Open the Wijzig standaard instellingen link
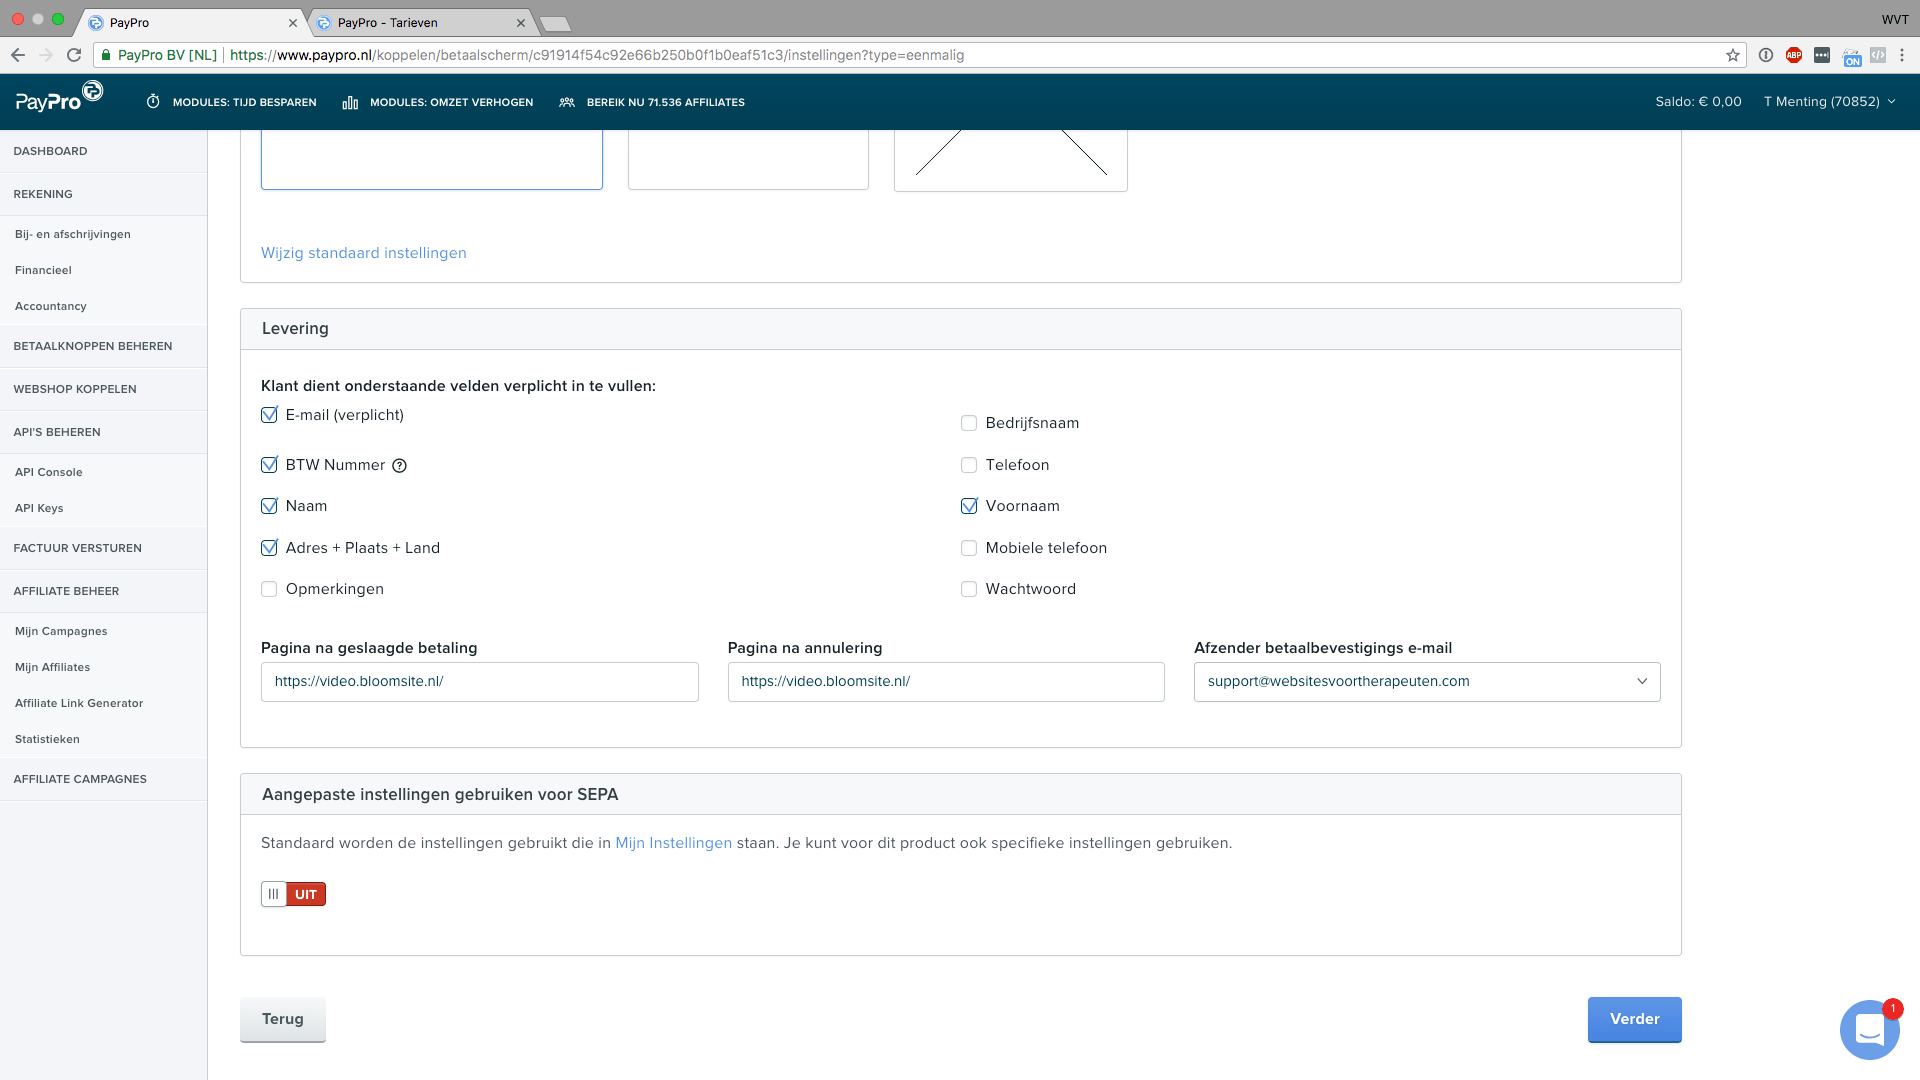This screenshot has height=1080, width=1920. 363,253
